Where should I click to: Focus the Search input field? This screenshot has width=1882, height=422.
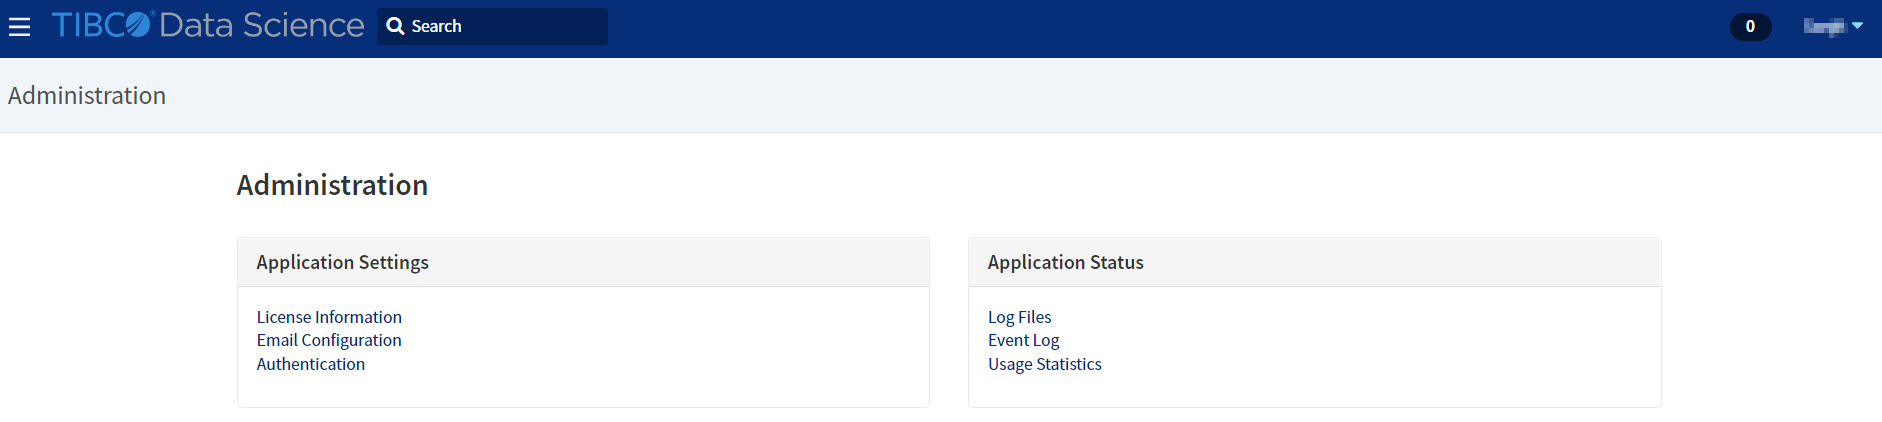(x=492, y=26)
